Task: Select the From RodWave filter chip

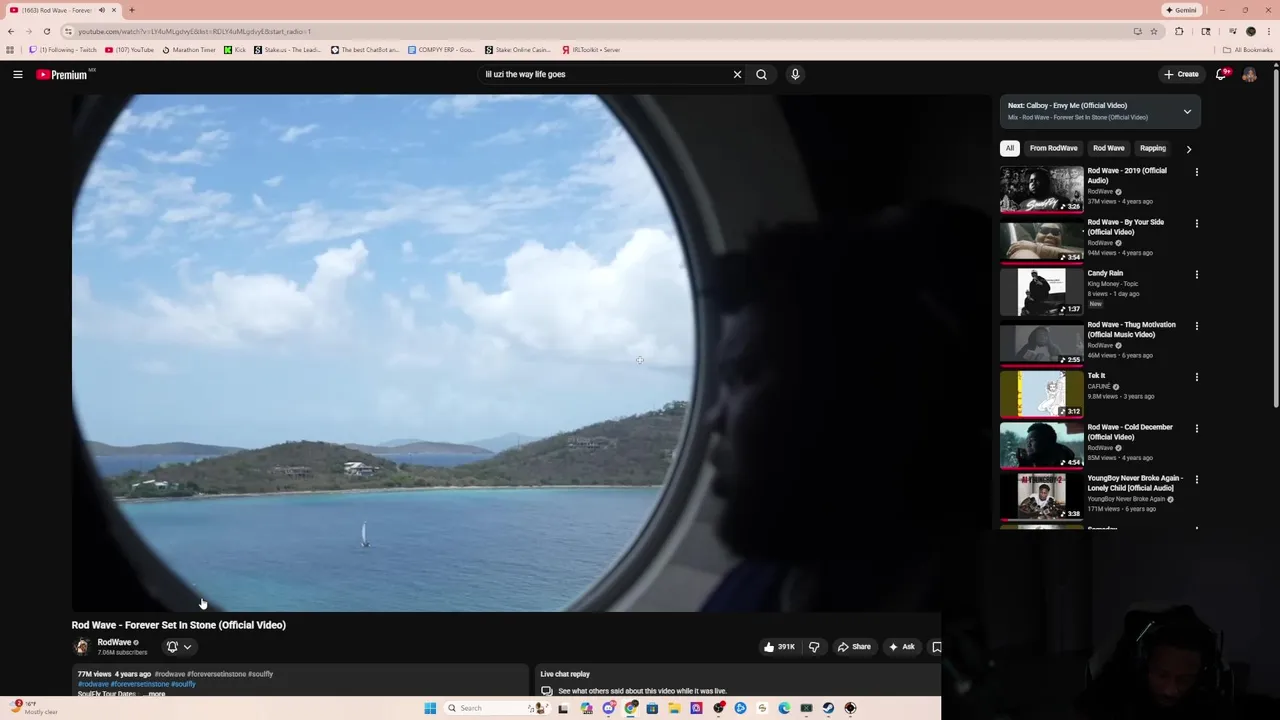Action: (1053, 148)
